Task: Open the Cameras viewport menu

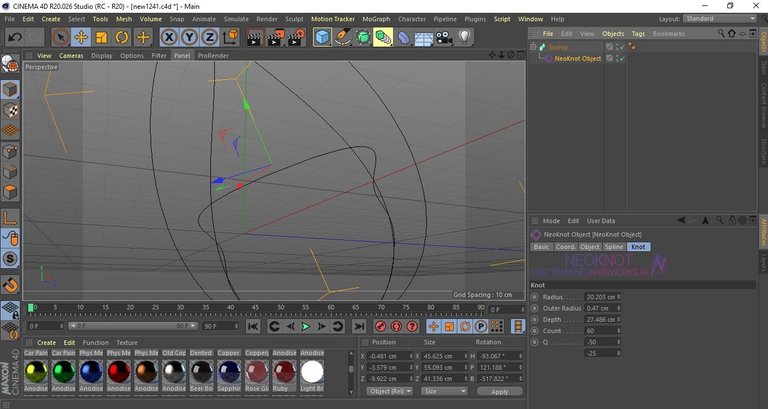Action: click(72, 56)
